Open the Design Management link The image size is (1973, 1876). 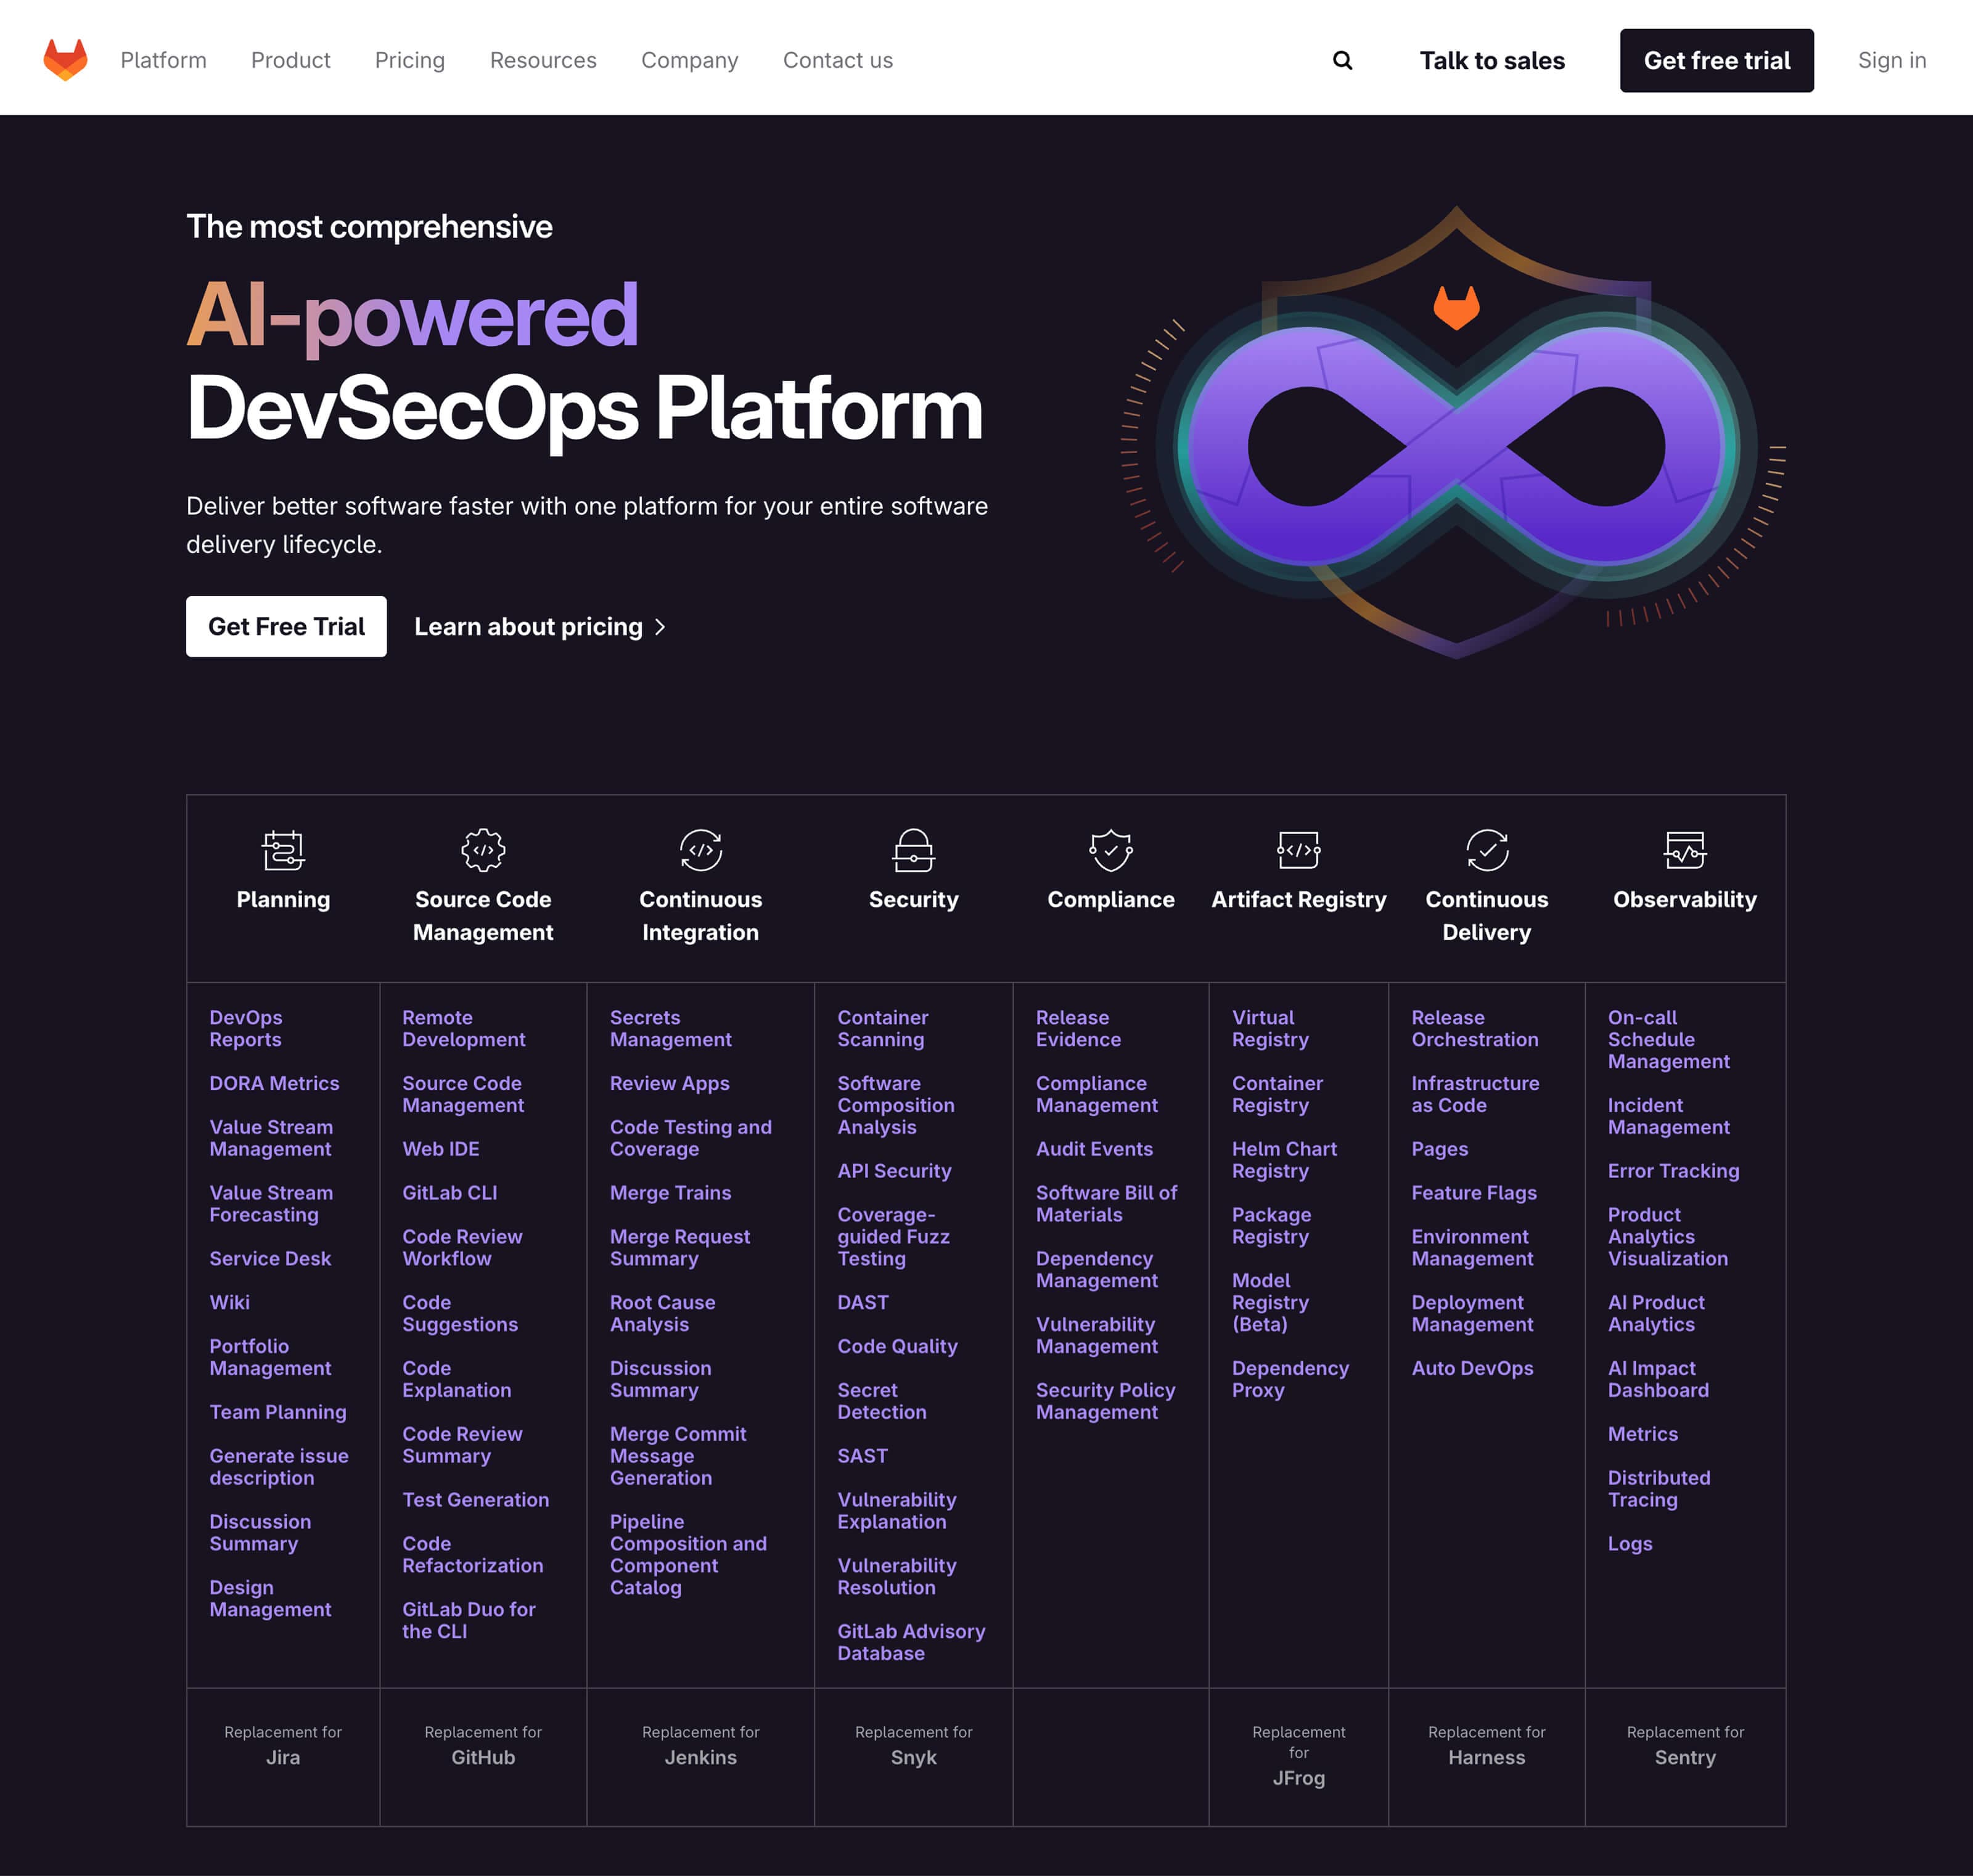(270, 1598)
